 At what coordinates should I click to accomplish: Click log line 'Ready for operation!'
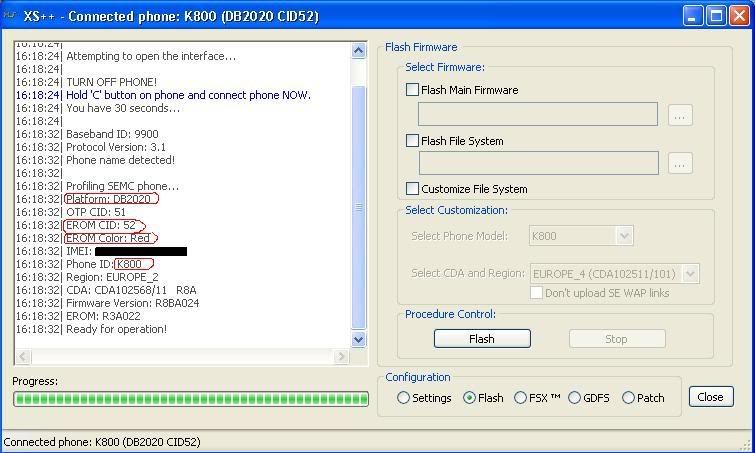(117, 329)
